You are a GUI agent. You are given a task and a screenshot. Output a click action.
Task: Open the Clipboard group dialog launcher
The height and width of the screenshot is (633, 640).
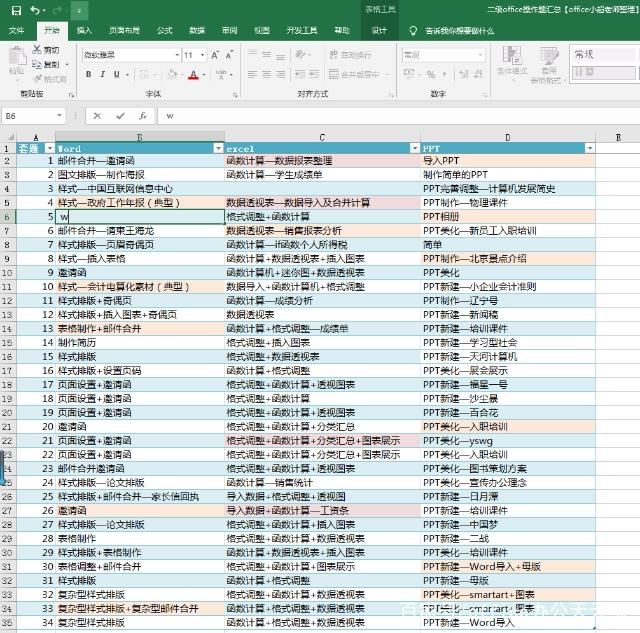point(71,95)
